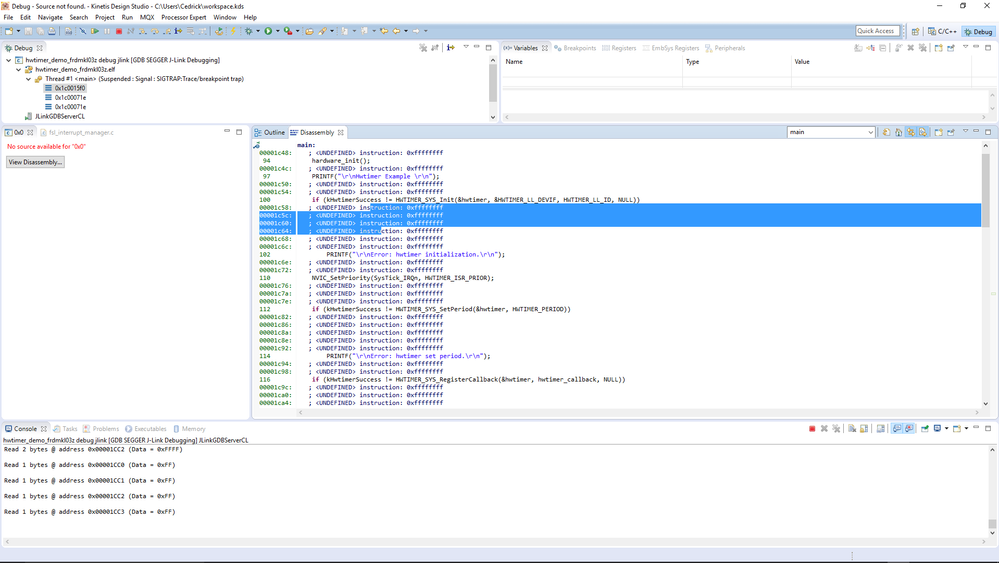Click the green gear Debug launch icon
Viewport: 999px width, 563px height.
248,31
